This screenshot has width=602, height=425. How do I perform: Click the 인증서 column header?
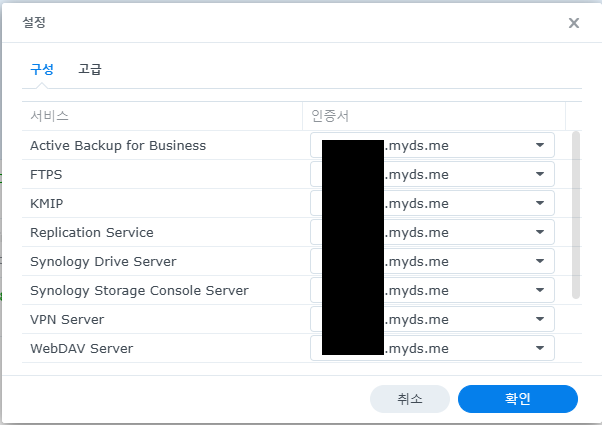point(434,116)
